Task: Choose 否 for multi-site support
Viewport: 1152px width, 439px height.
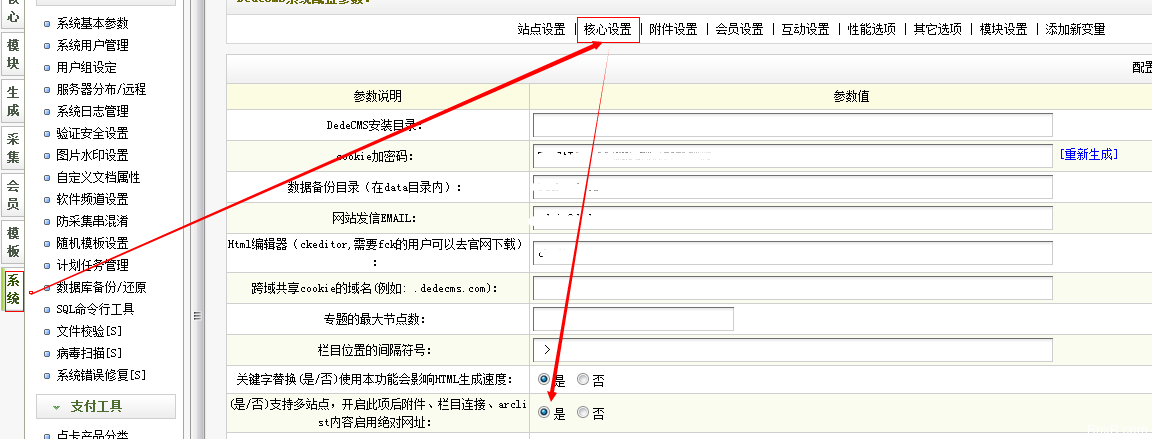Action: point(583,413)
